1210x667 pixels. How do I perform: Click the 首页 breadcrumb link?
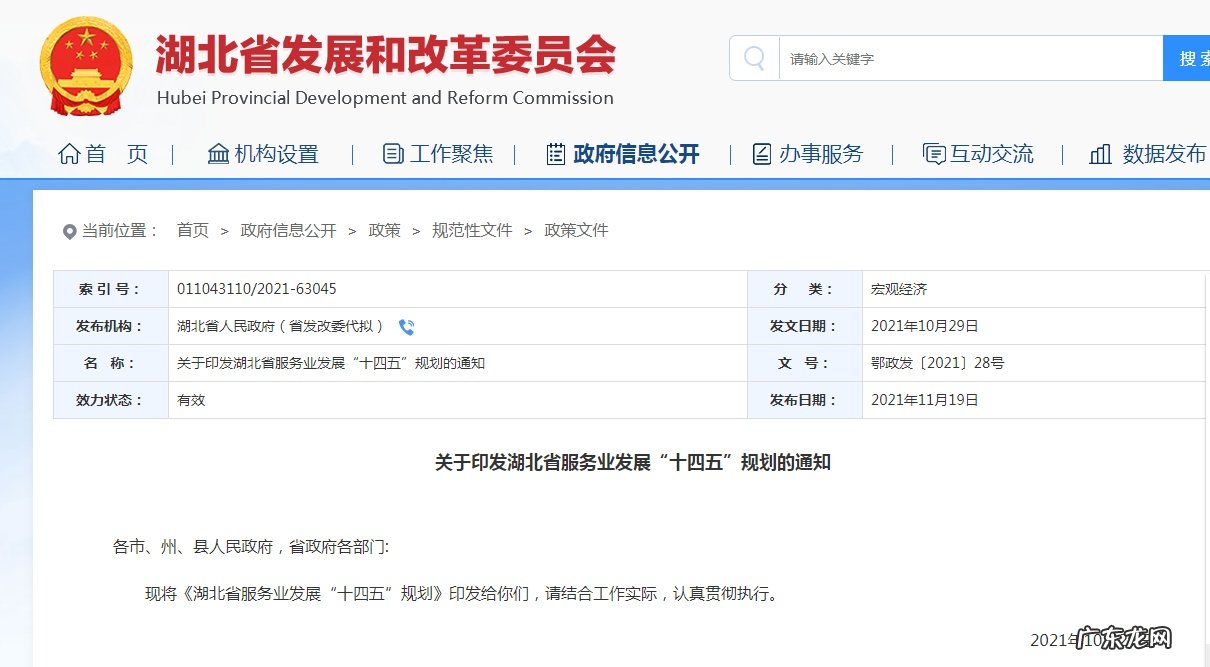[192, 230]
